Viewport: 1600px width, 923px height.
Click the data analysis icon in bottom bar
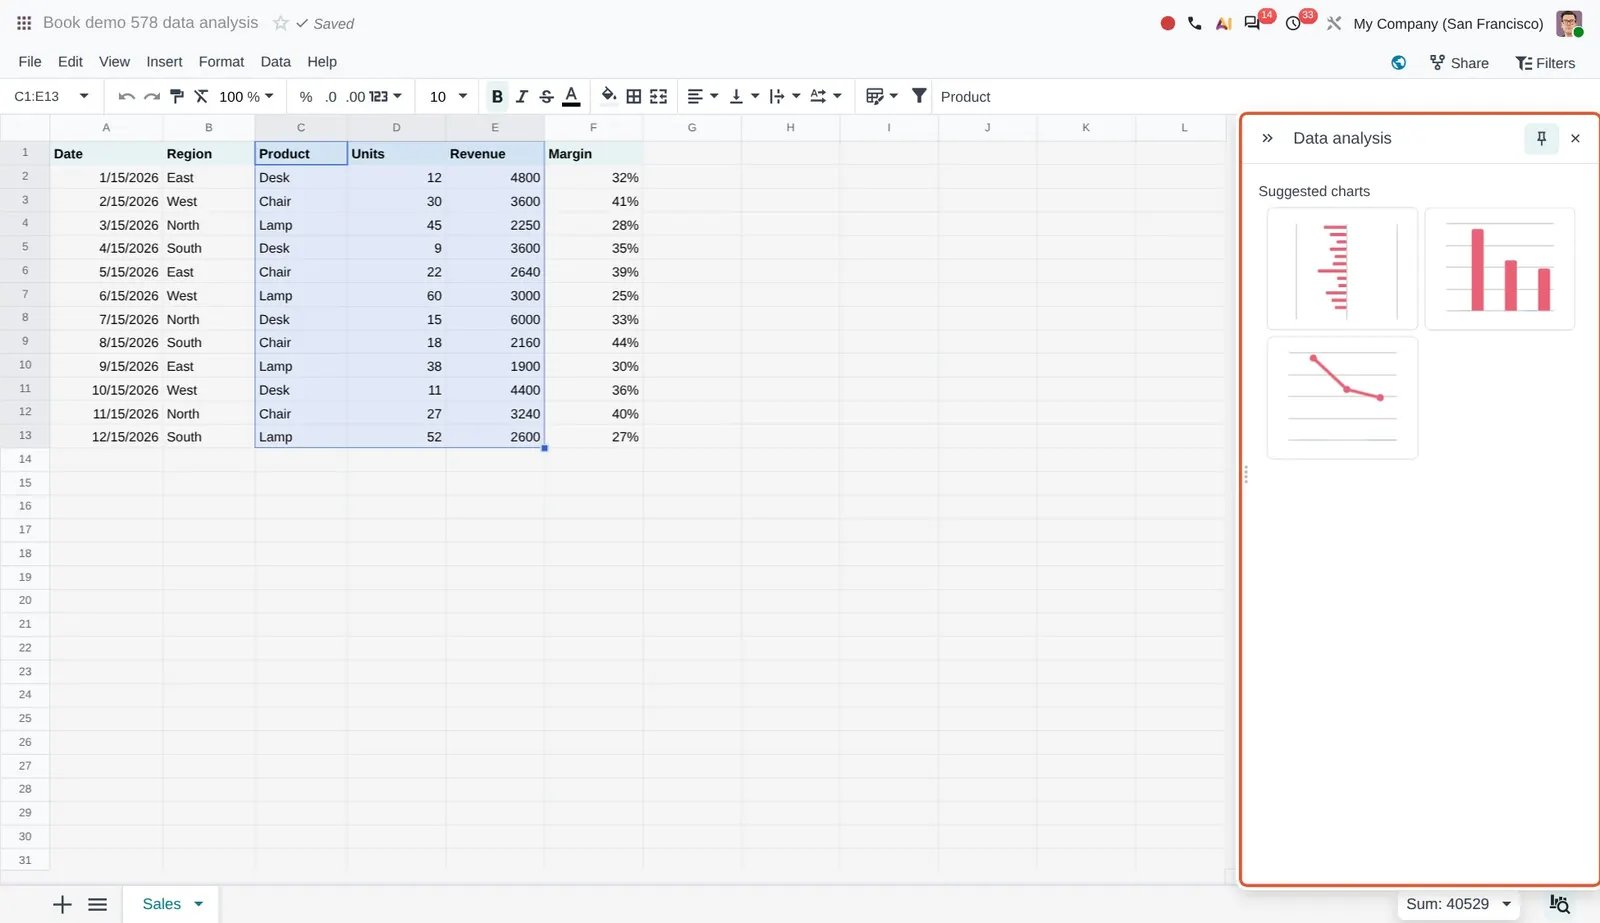click(1559, 905)
